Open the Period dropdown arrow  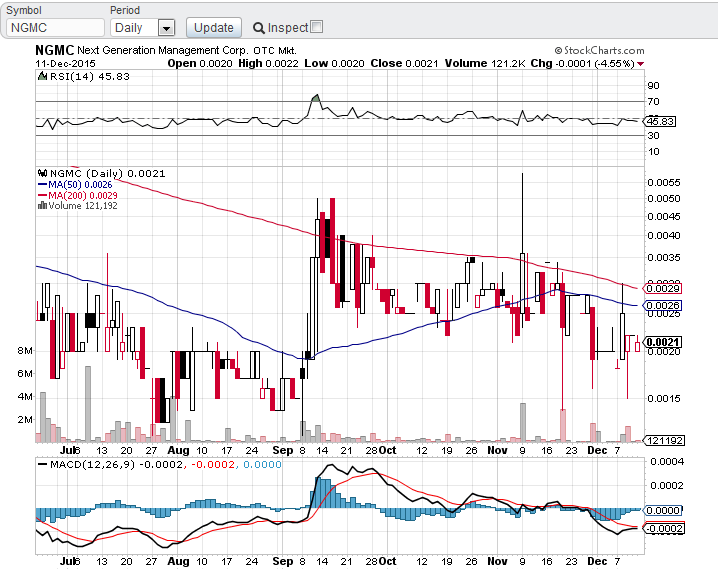[x=166, y=28]
